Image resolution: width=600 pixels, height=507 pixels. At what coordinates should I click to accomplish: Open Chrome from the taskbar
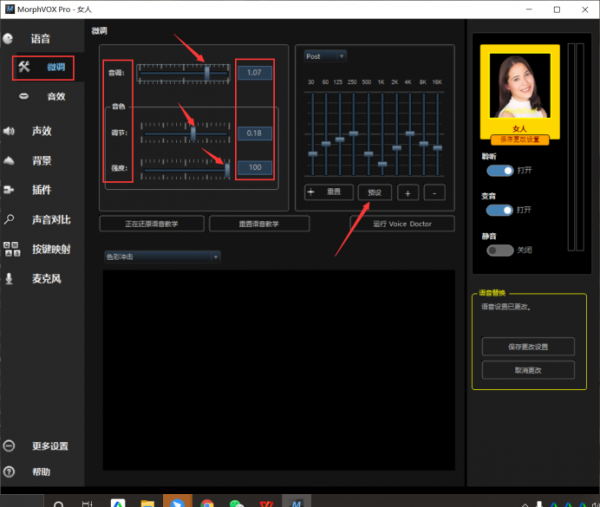tap(207, 502)
